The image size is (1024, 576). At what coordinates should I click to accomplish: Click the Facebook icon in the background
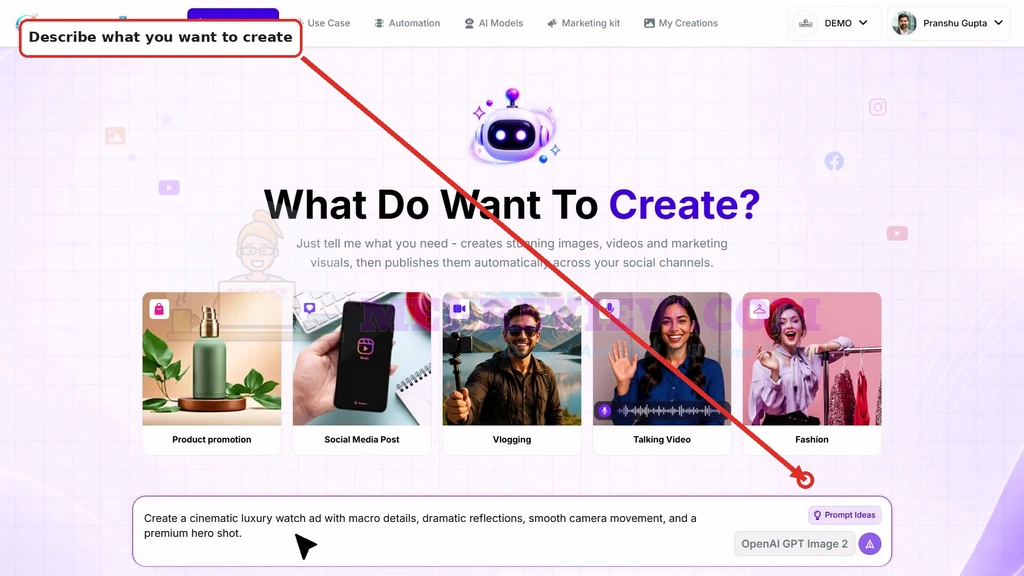point(834,161)
